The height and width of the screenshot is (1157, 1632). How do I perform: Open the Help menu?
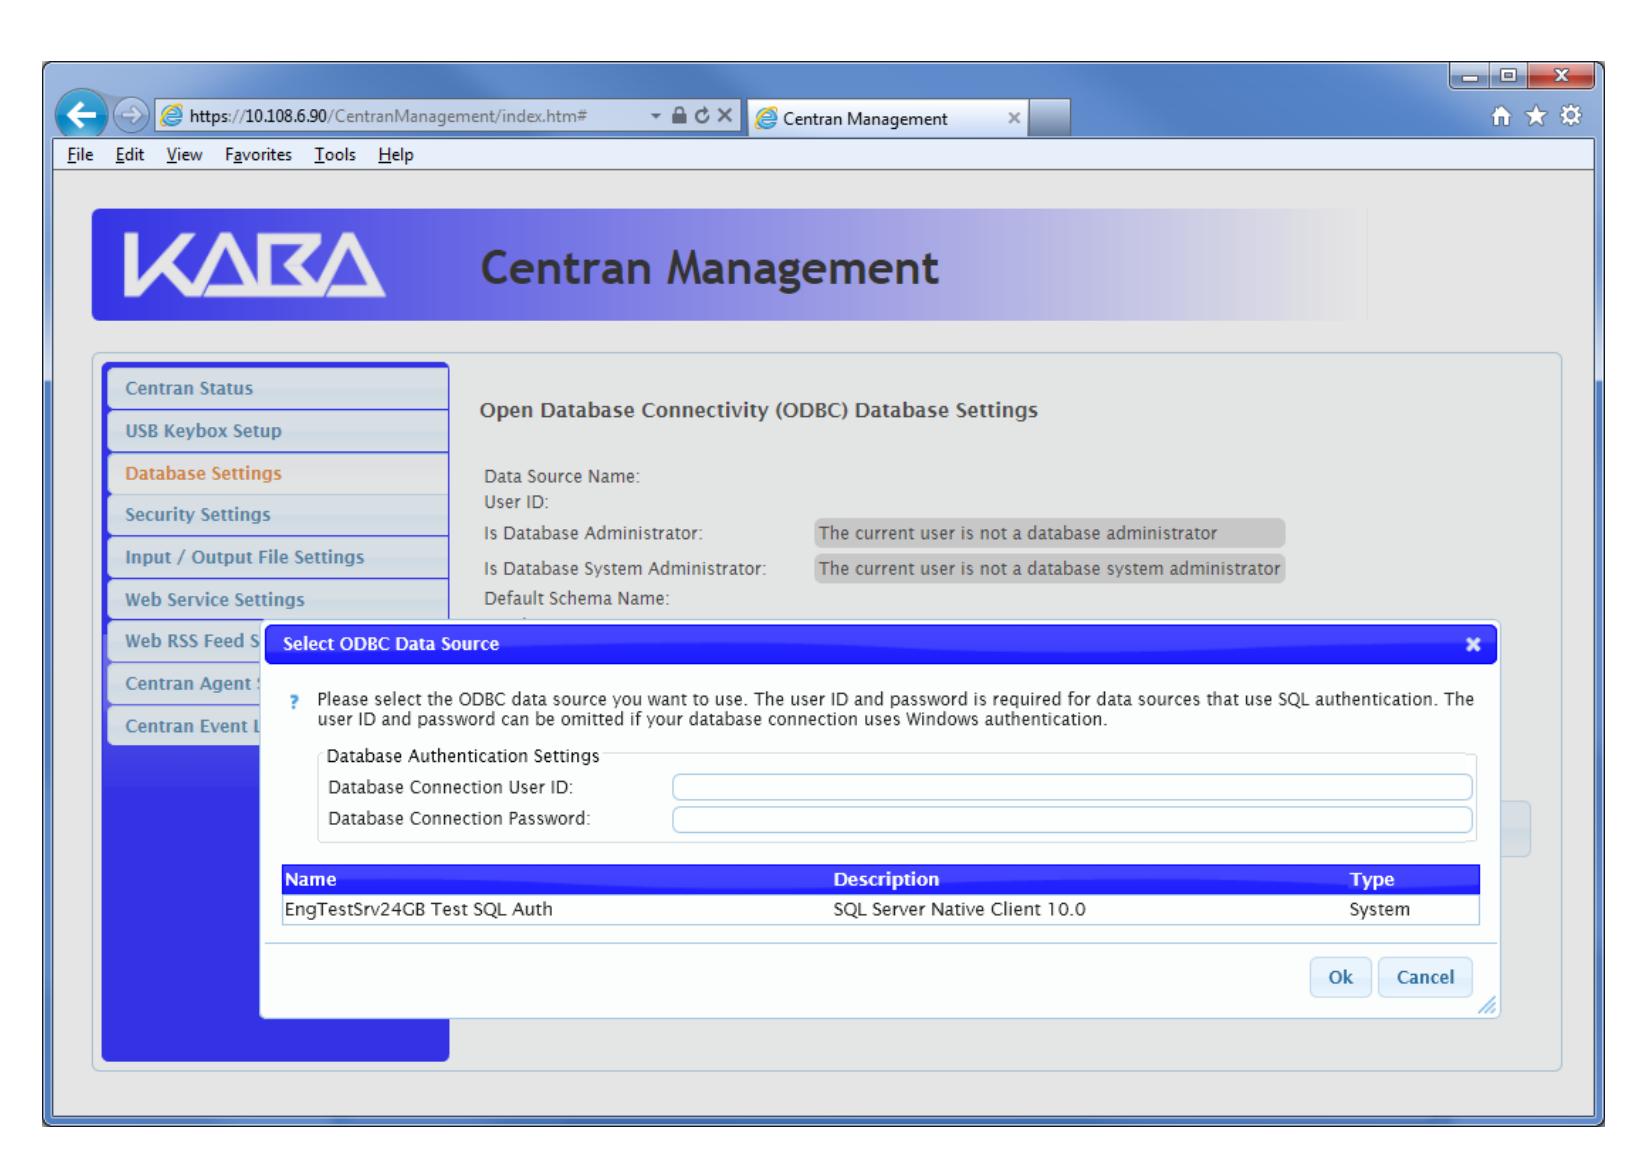[x=396, y=154]
